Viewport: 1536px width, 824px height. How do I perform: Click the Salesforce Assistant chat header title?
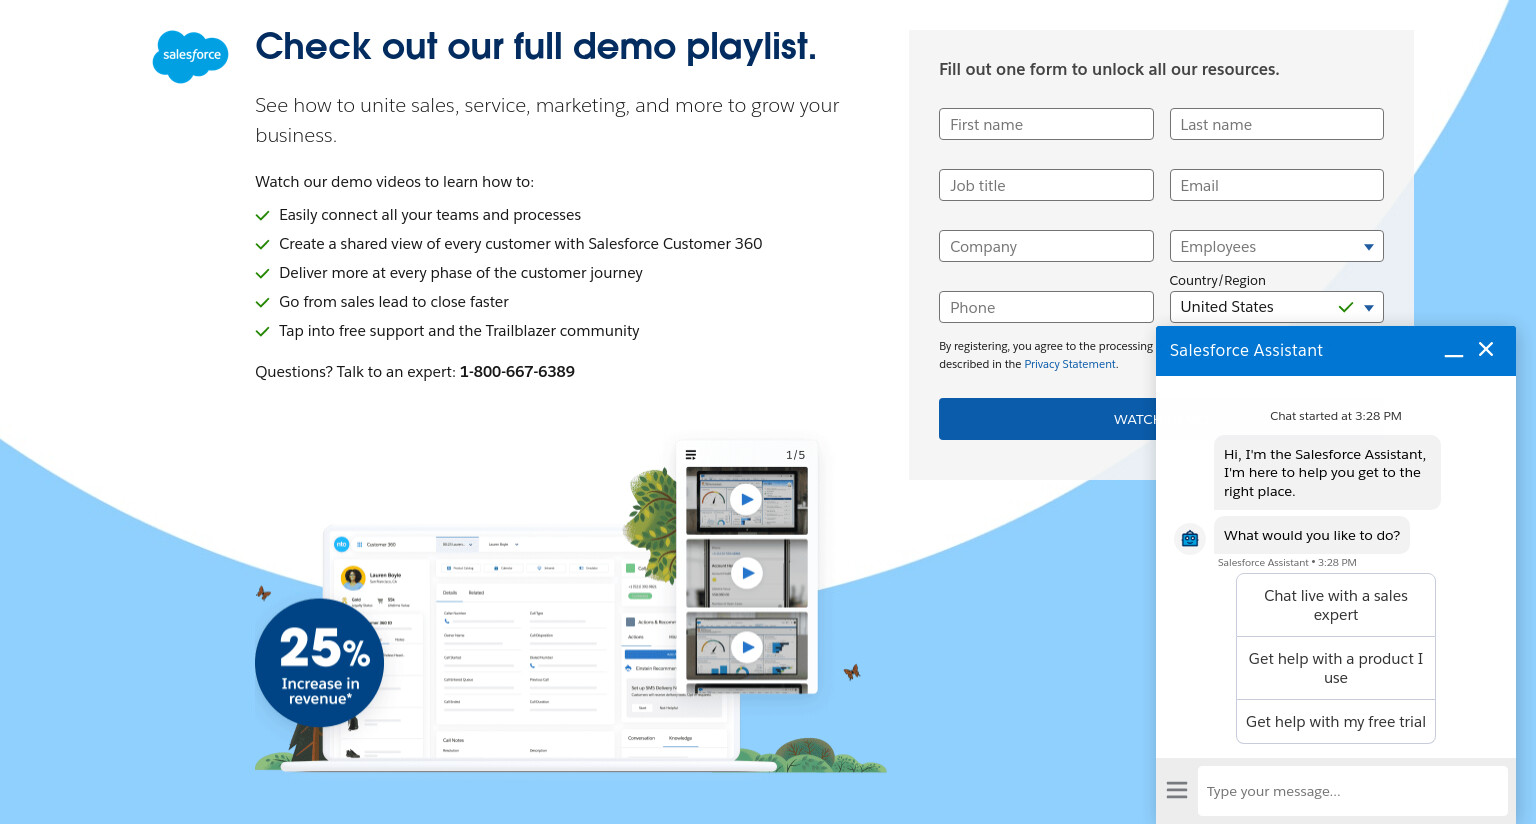pyautogui.click(x=1246, y=350)
